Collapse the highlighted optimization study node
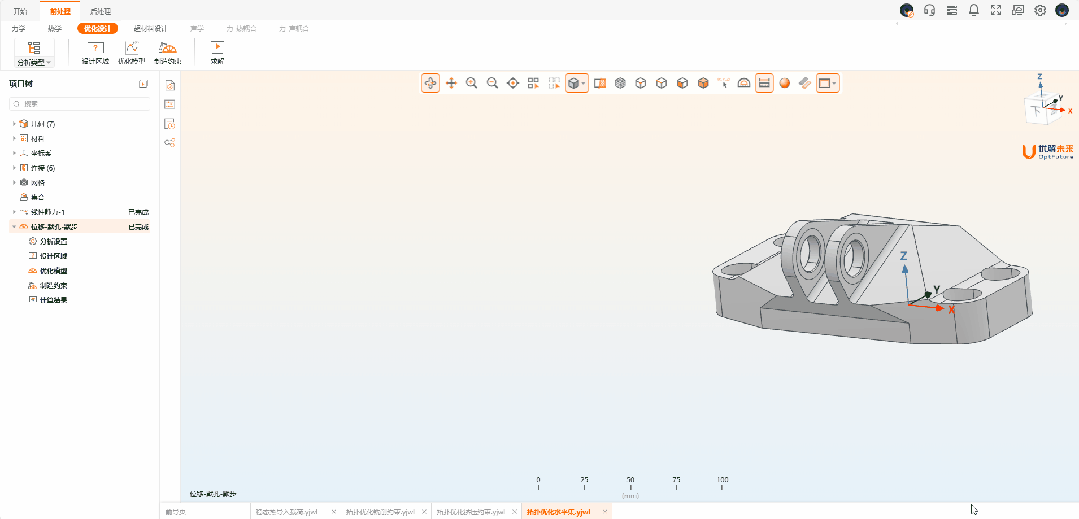This screenshot has width=1079, height=519. pyautogui.click(x=14, y=226)
